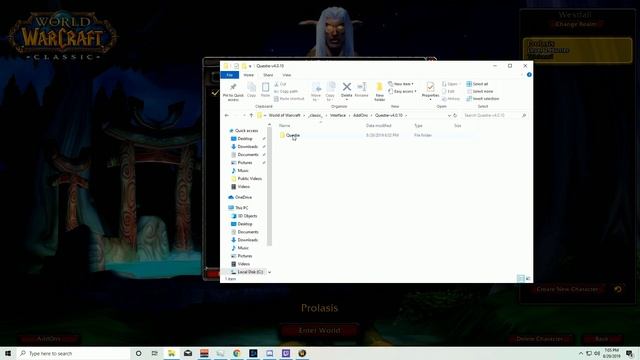Open the notification action center
Viewport: 640px width, 360px height.
pos(630,353)
